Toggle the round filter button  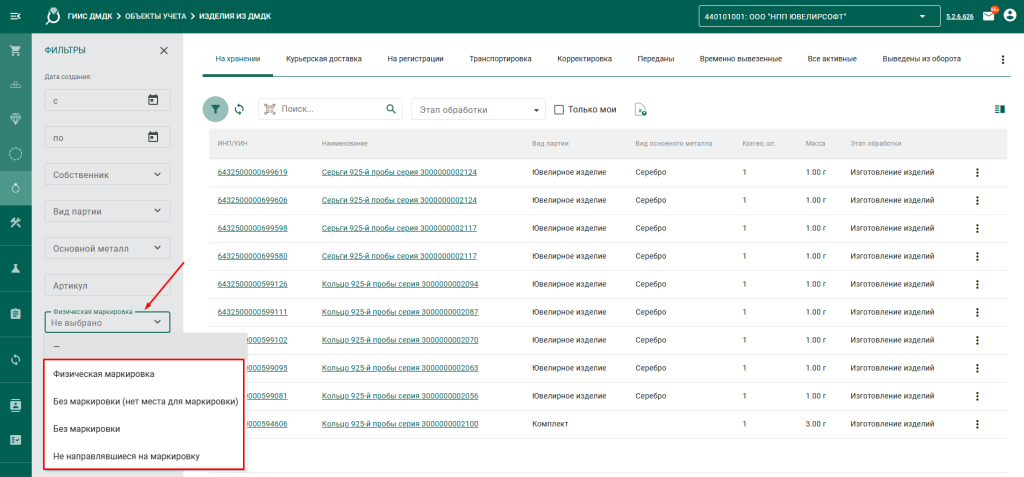(x=216, y=109)
